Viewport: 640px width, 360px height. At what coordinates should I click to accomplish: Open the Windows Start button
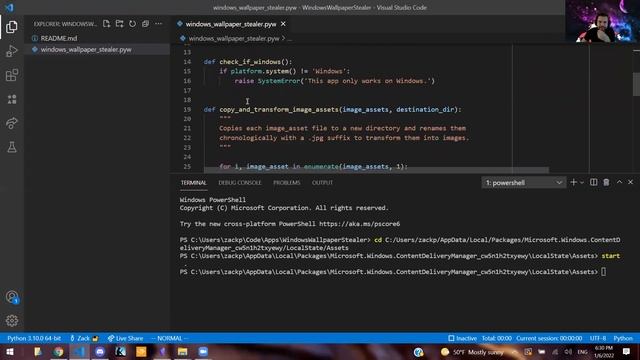click(10, 352)
